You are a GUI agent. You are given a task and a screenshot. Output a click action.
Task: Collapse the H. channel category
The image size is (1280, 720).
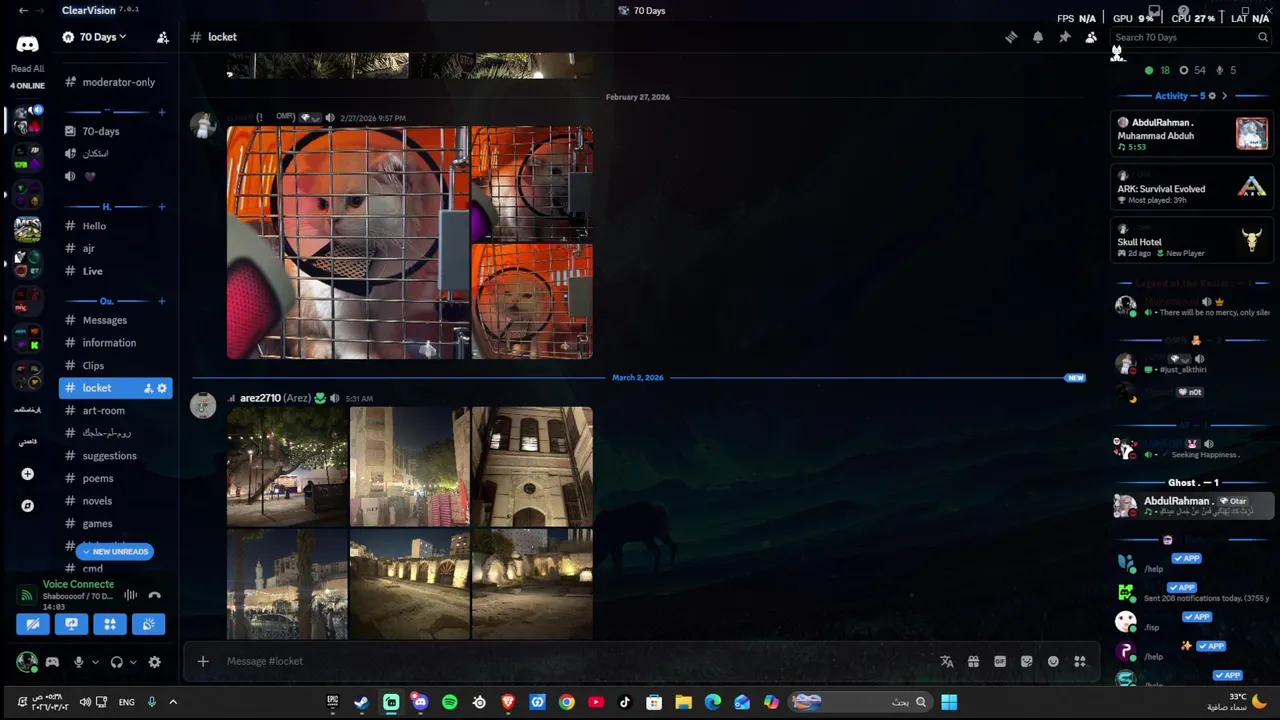tap(106, 207)
